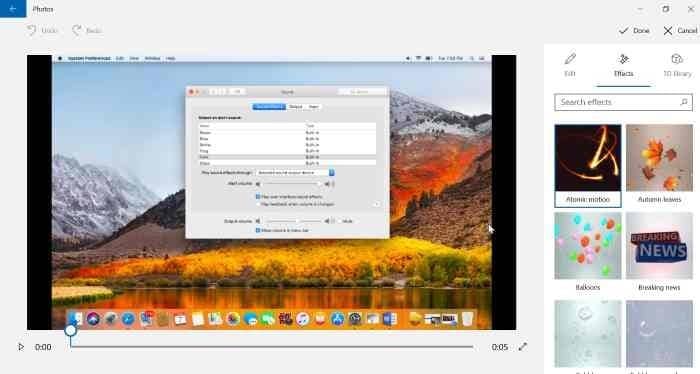700x374 pixels.
Task: Toggle Play feedback when volume is changed
Action: 258,204
